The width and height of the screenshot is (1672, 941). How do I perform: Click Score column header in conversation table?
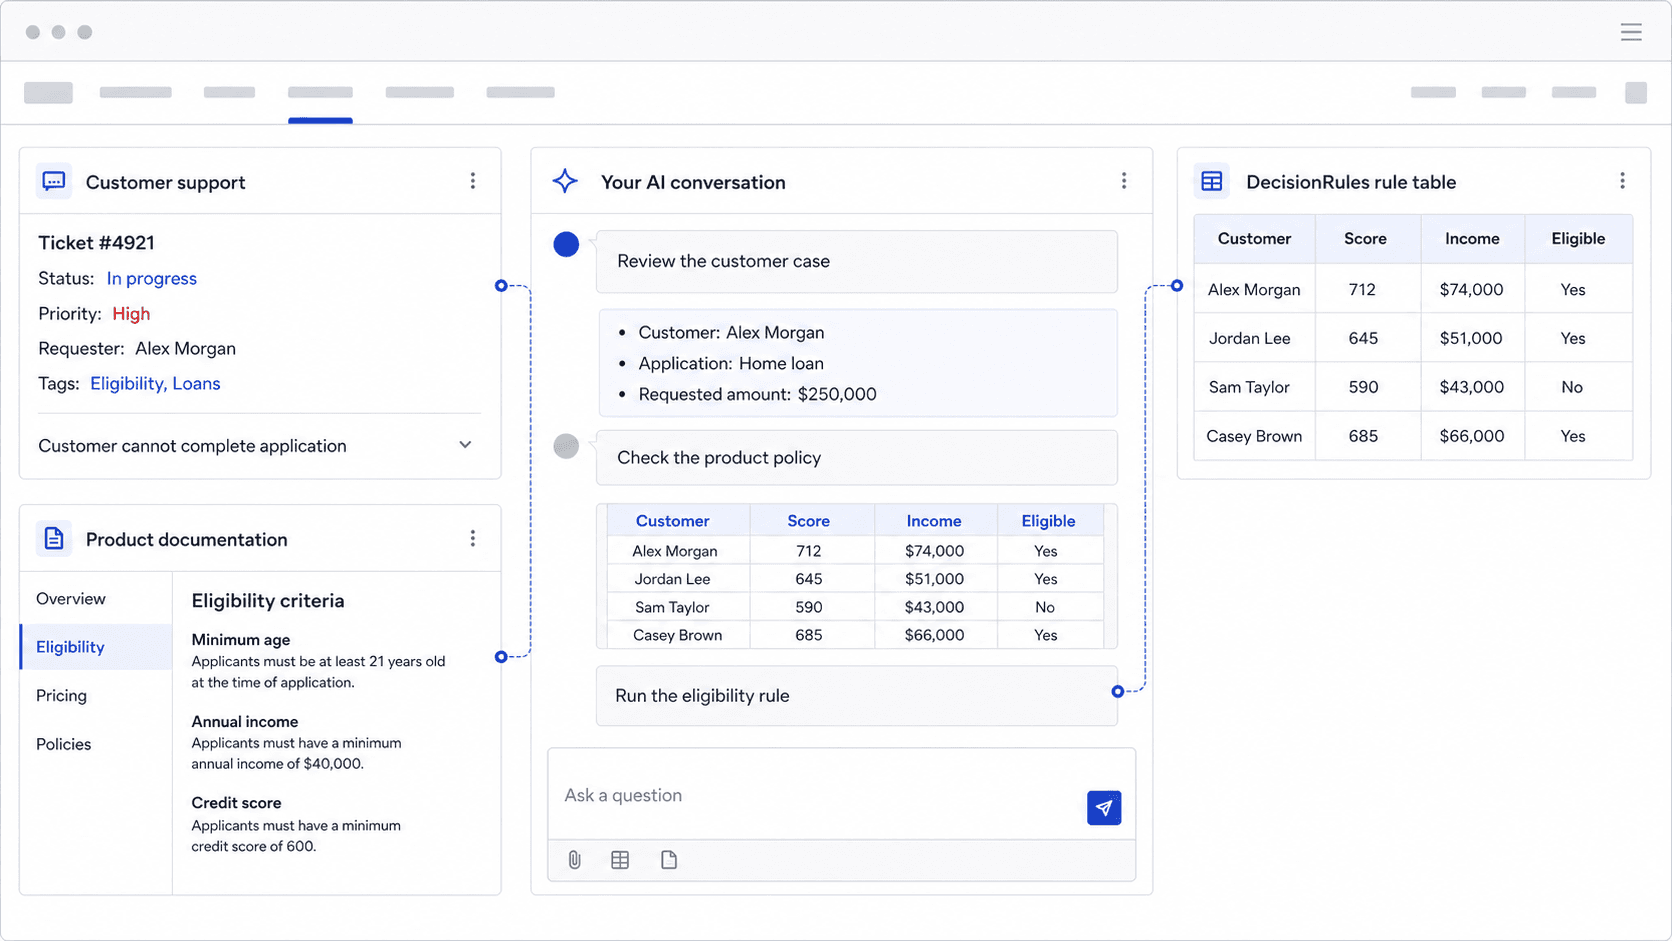(x=808, y=521)
